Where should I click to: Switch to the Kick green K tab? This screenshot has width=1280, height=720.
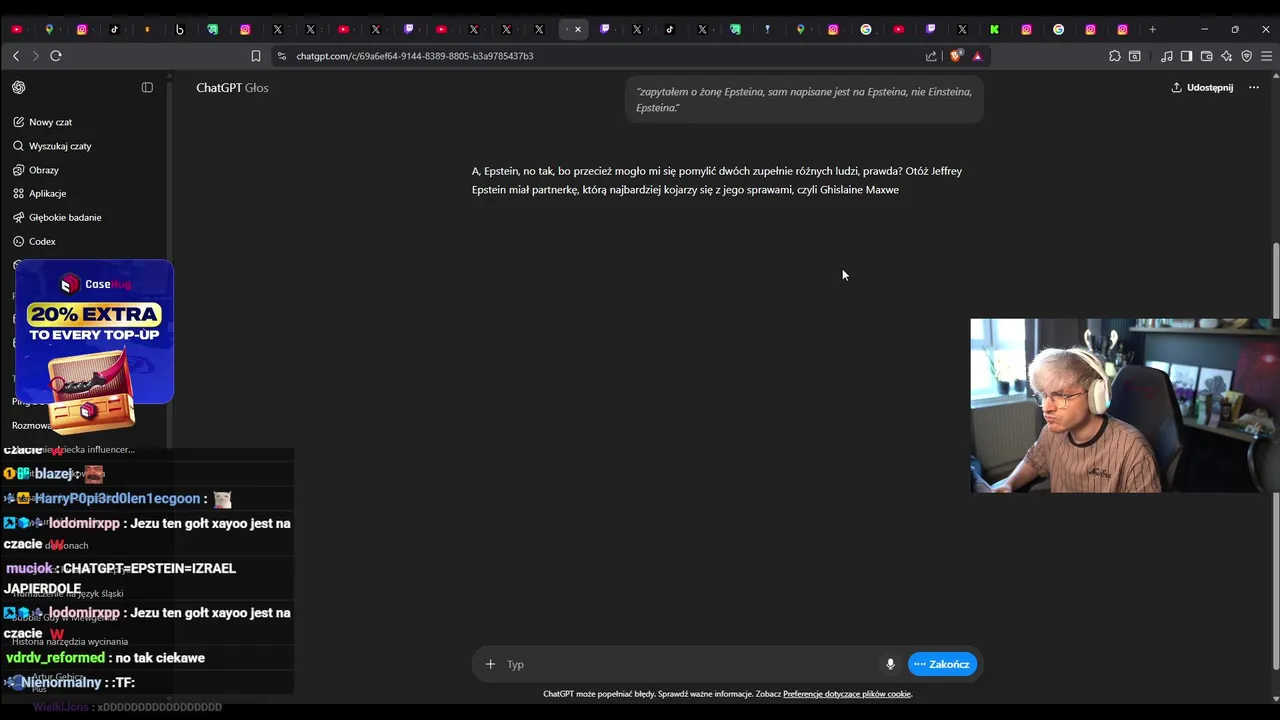(995, 30)
